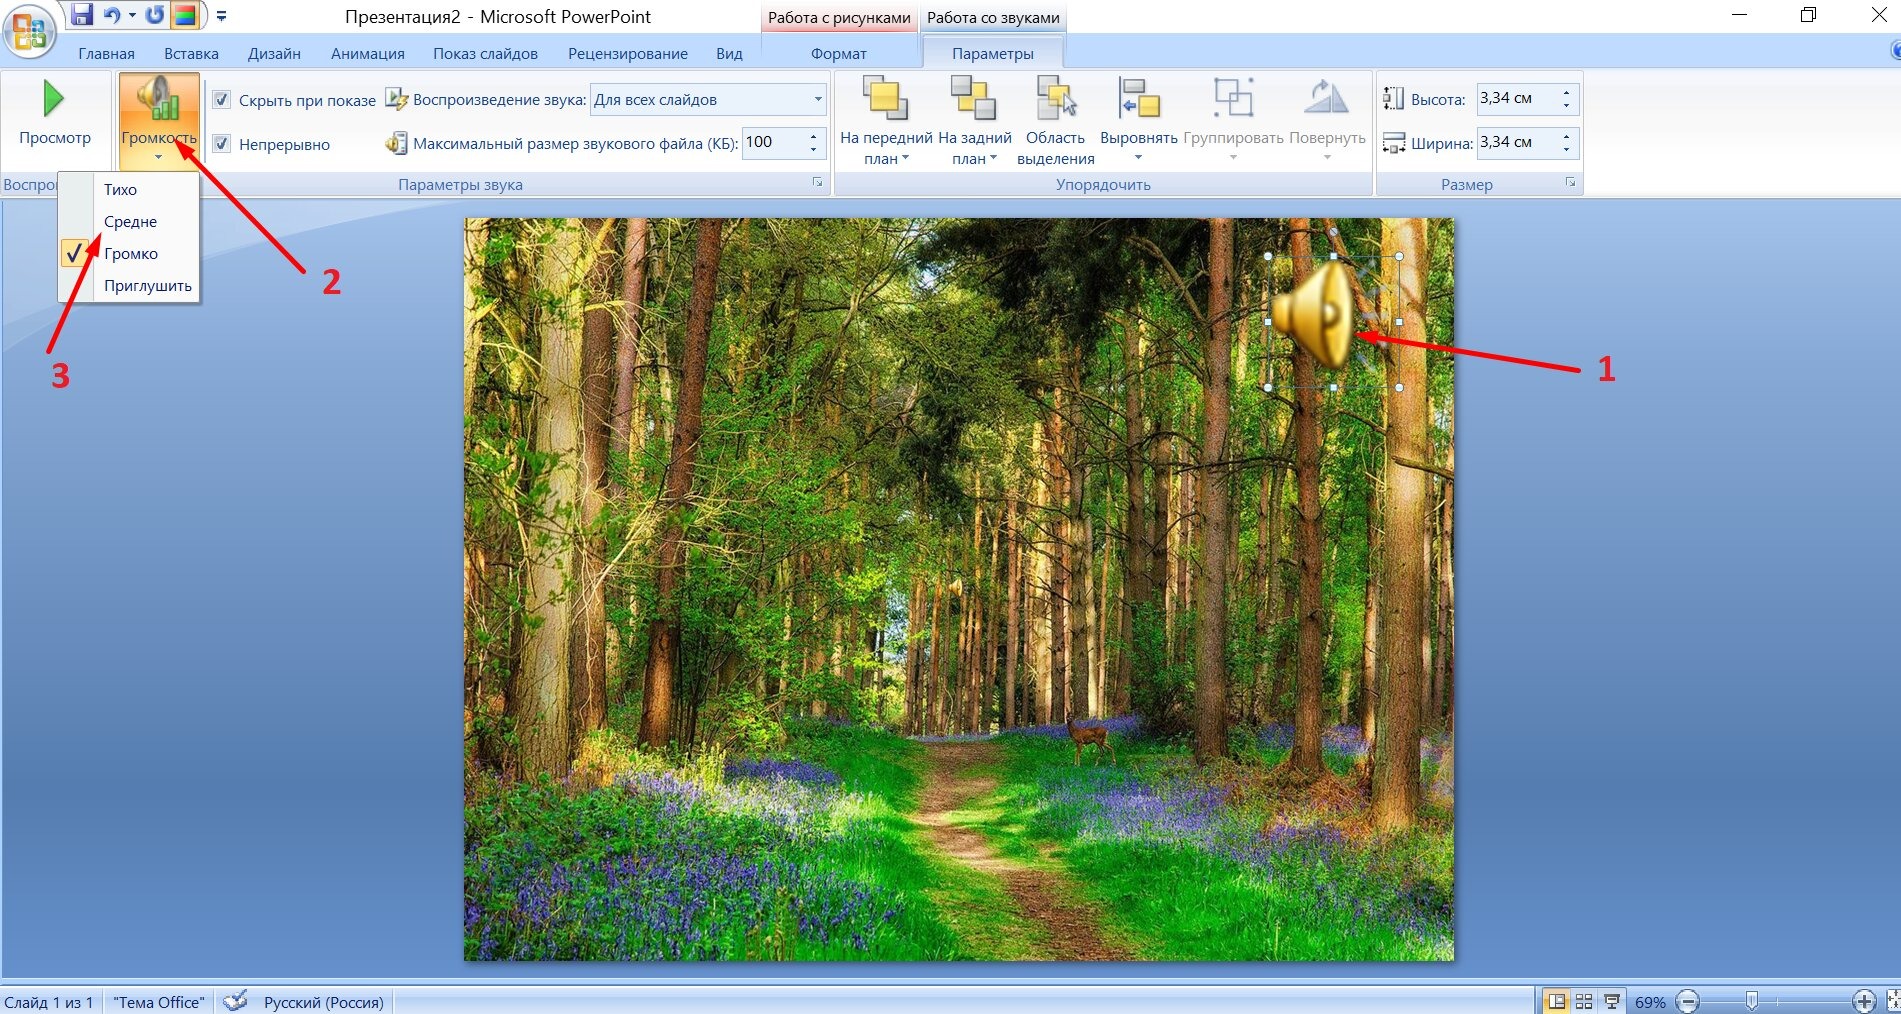
Task: Click the Save icon in quick access toolbar
Action: tap(81, 15)
